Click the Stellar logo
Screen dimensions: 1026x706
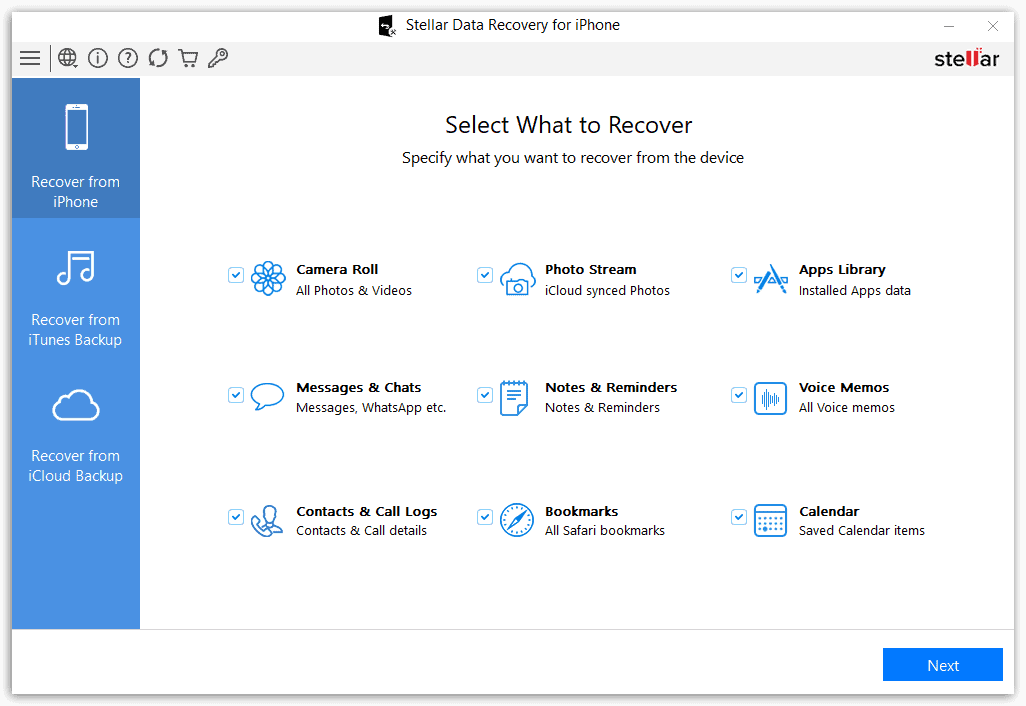[966, 58]
